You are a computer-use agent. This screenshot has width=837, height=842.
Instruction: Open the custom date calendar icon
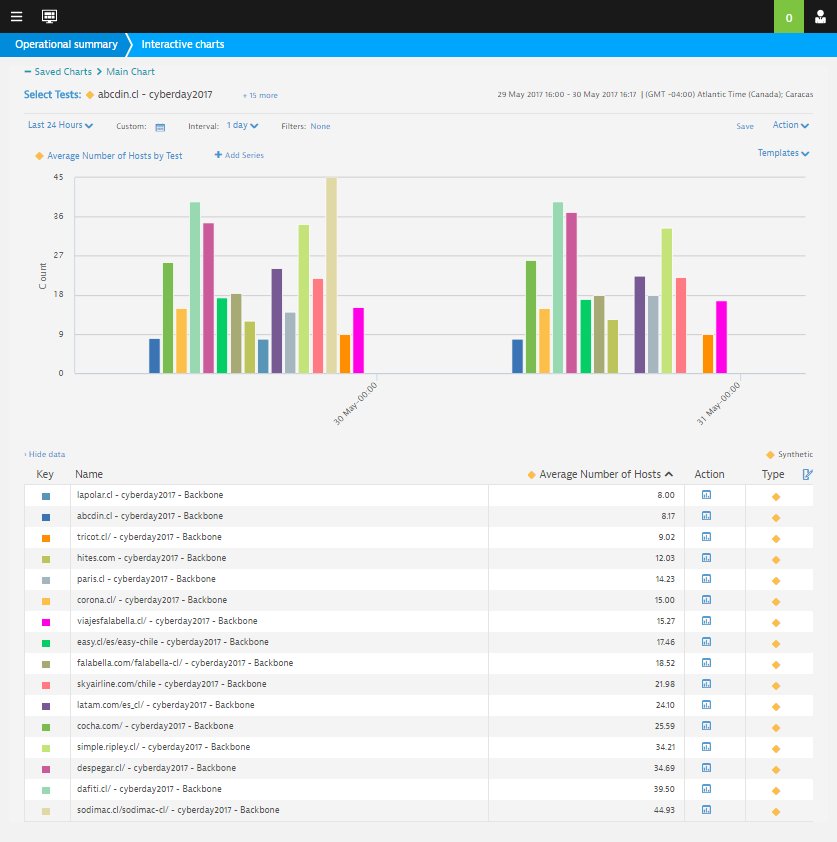point(160,127)
